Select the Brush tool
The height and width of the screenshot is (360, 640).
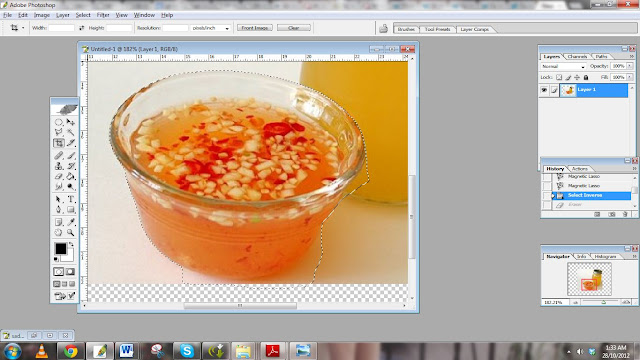pos(71,156)
